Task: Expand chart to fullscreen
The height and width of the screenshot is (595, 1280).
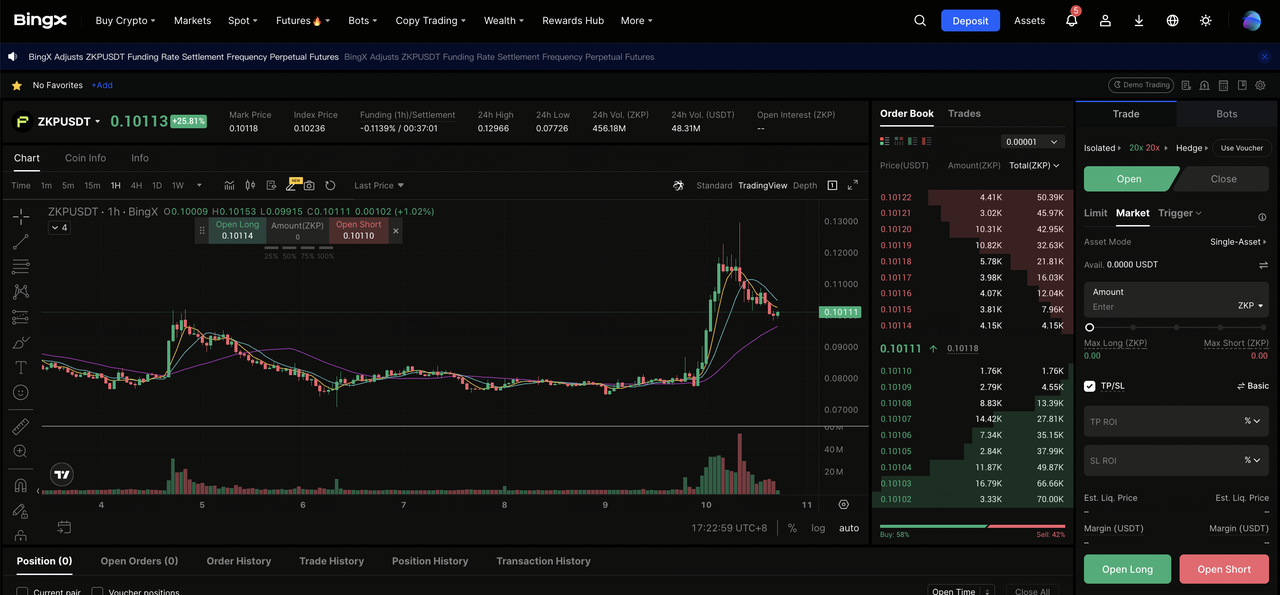Action: pyautogui.click(x=853, y=185)
